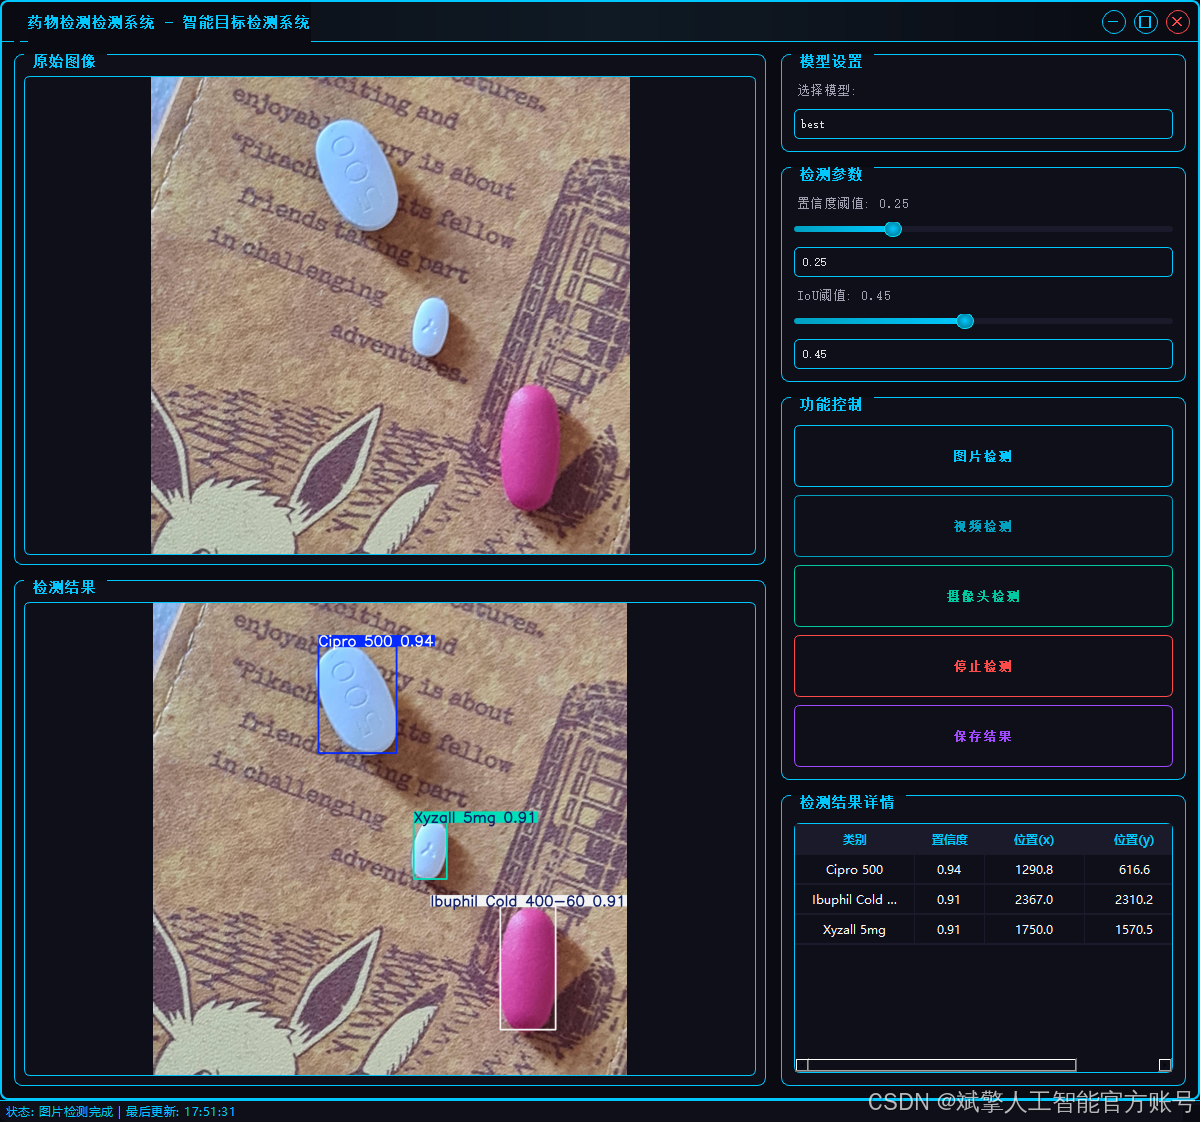The width and height of the screenshot is (1200, 1122).
Task: Launch 摄像头检测 camera detection
Action: tap(983, 596)
